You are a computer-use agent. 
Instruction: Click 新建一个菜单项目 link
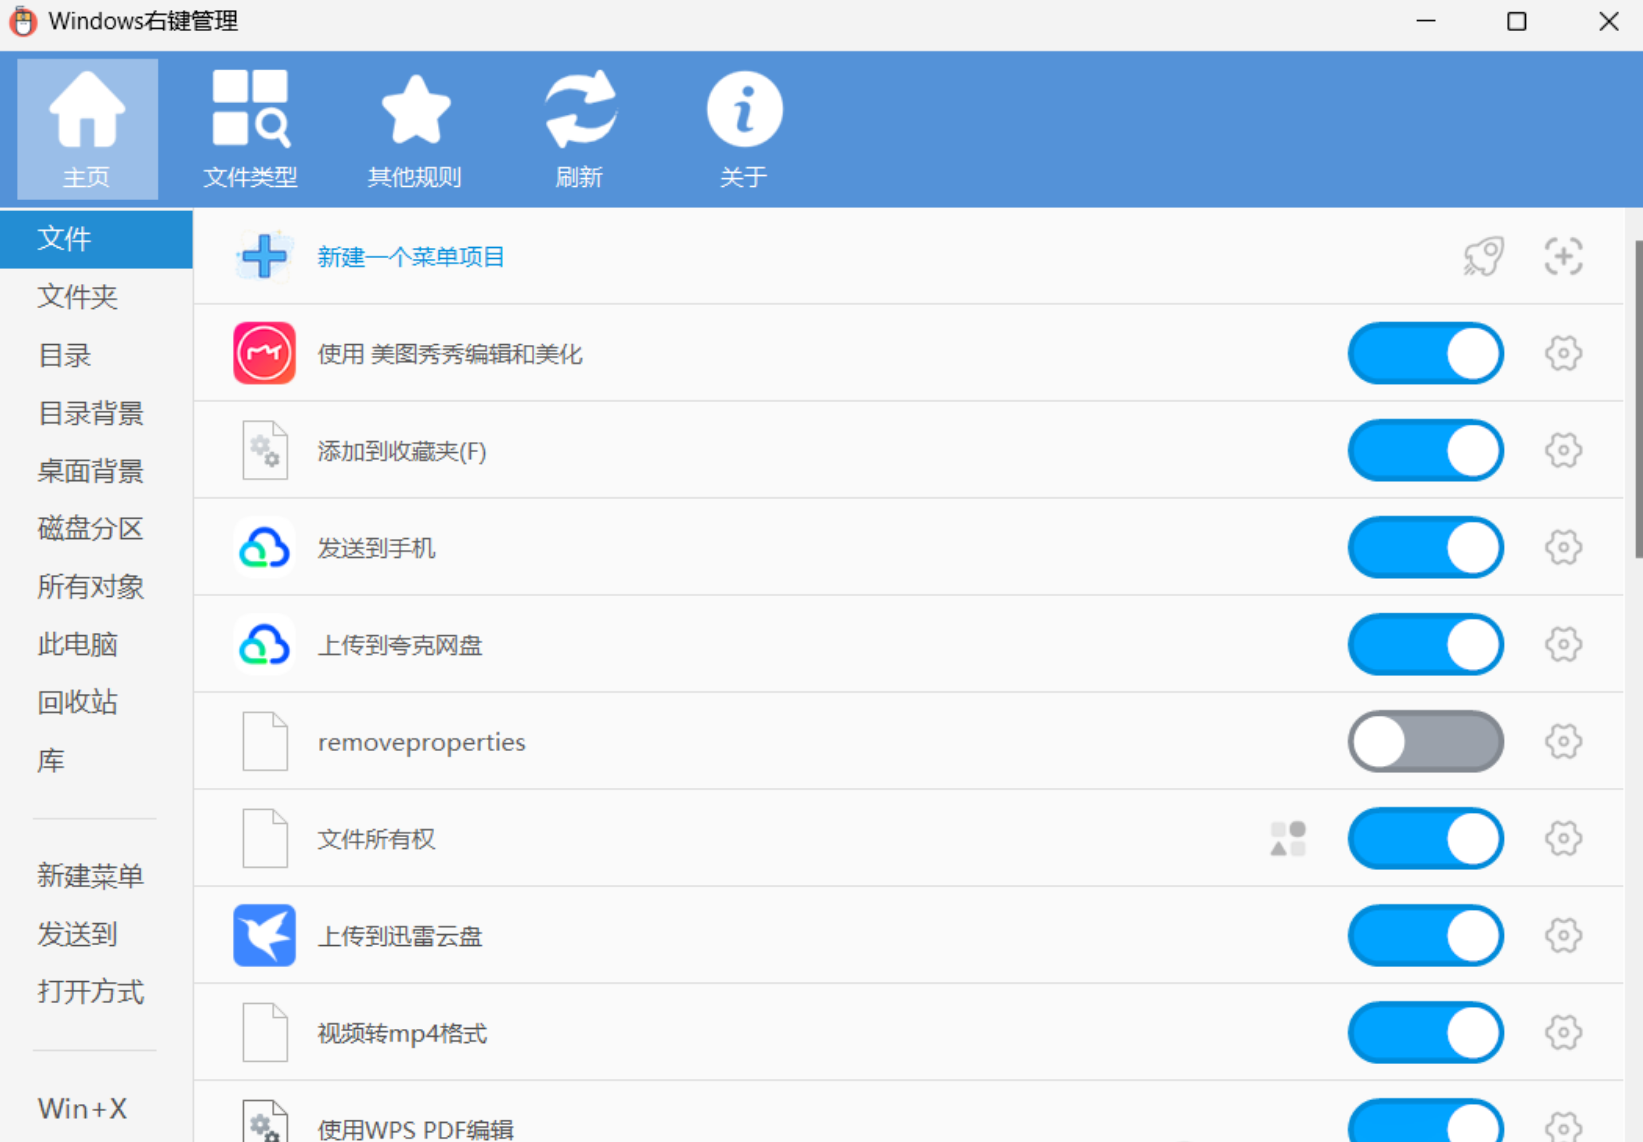(x=411, y=257)
